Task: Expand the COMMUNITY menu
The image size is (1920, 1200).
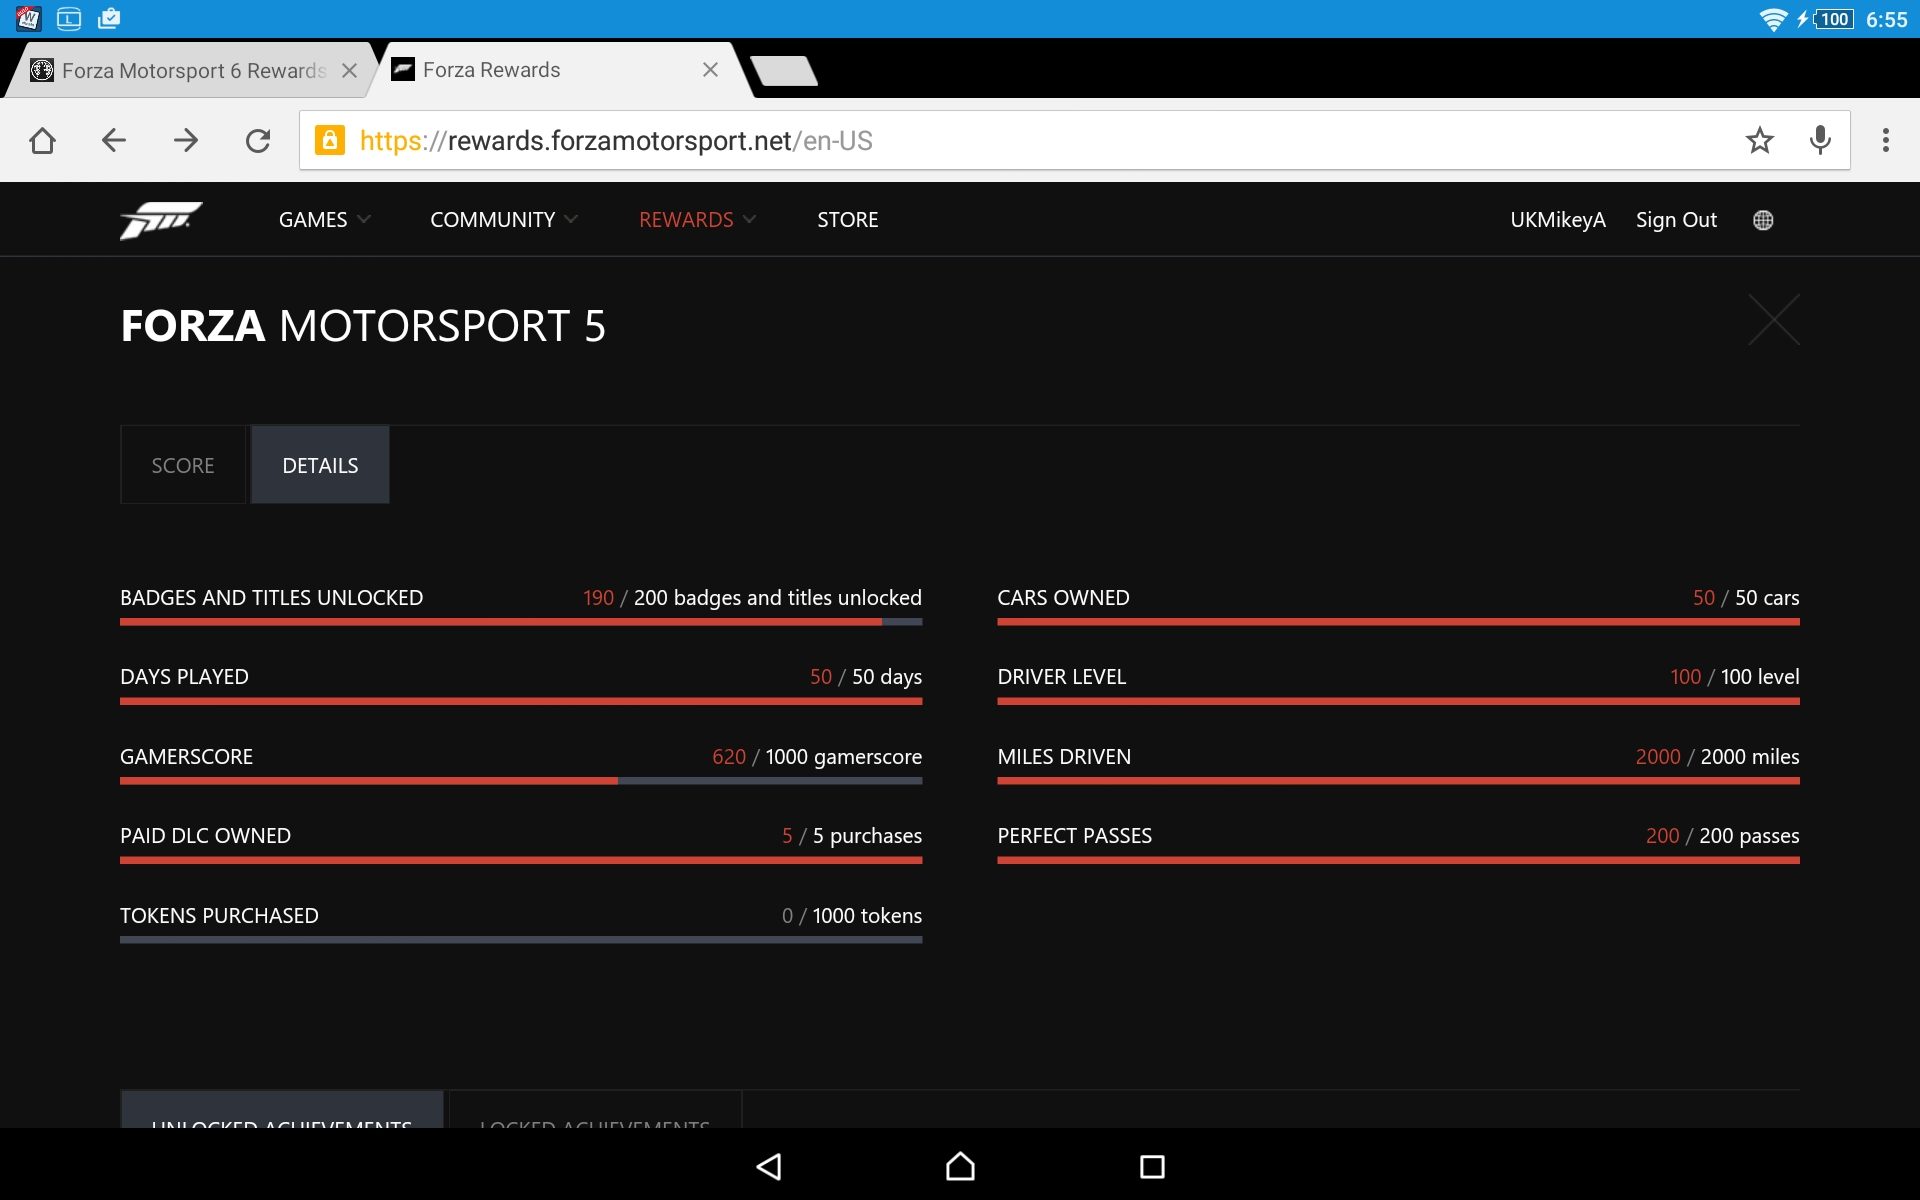Action: click(x=504, y=220)
